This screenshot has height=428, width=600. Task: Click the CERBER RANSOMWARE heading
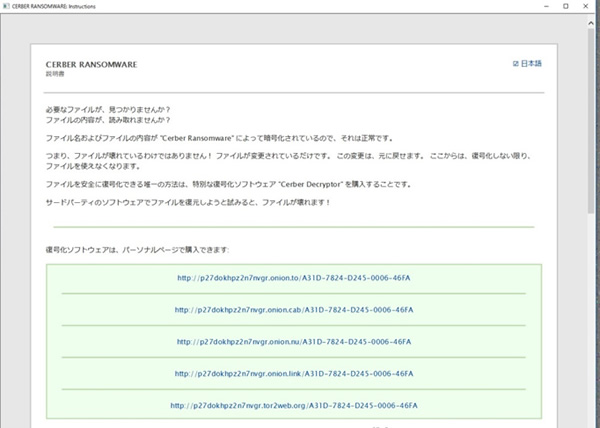pyautogui.click(x=91, y=65)
